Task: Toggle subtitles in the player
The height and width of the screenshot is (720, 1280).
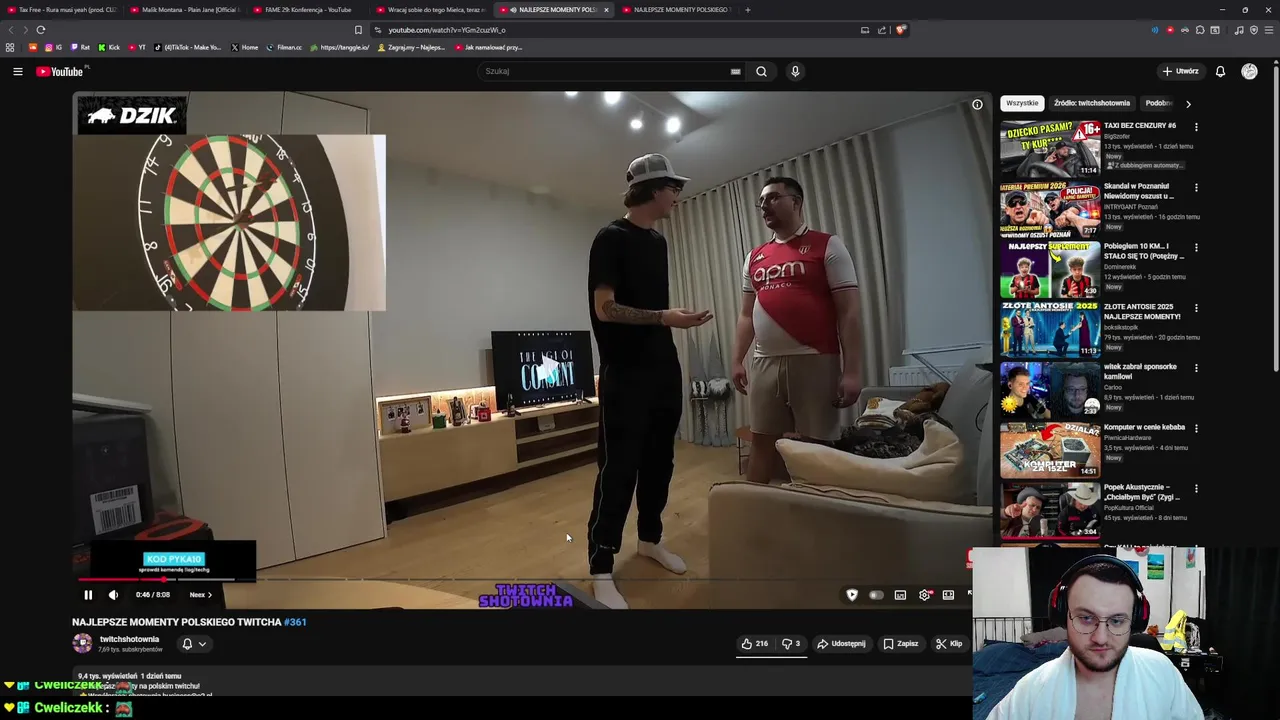Action: point(900,595)
